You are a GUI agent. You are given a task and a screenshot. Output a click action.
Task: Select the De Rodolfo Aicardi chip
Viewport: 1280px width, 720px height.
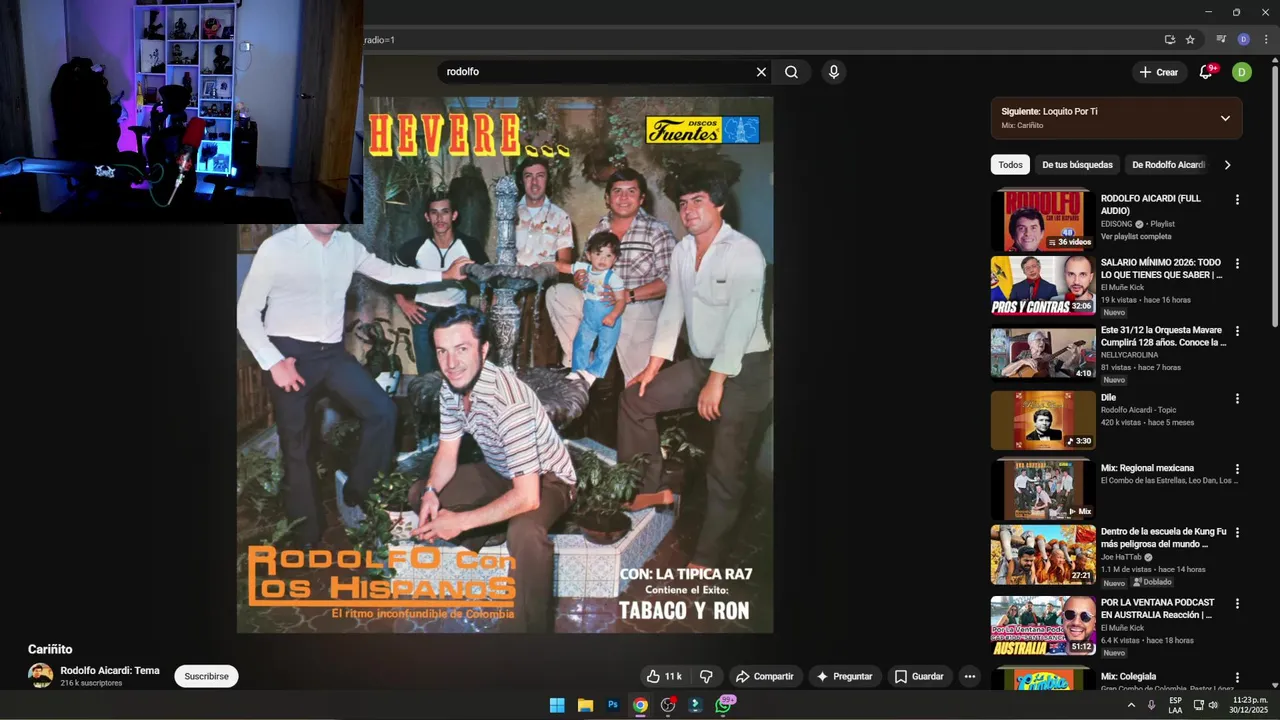[x=1168, y=165]
